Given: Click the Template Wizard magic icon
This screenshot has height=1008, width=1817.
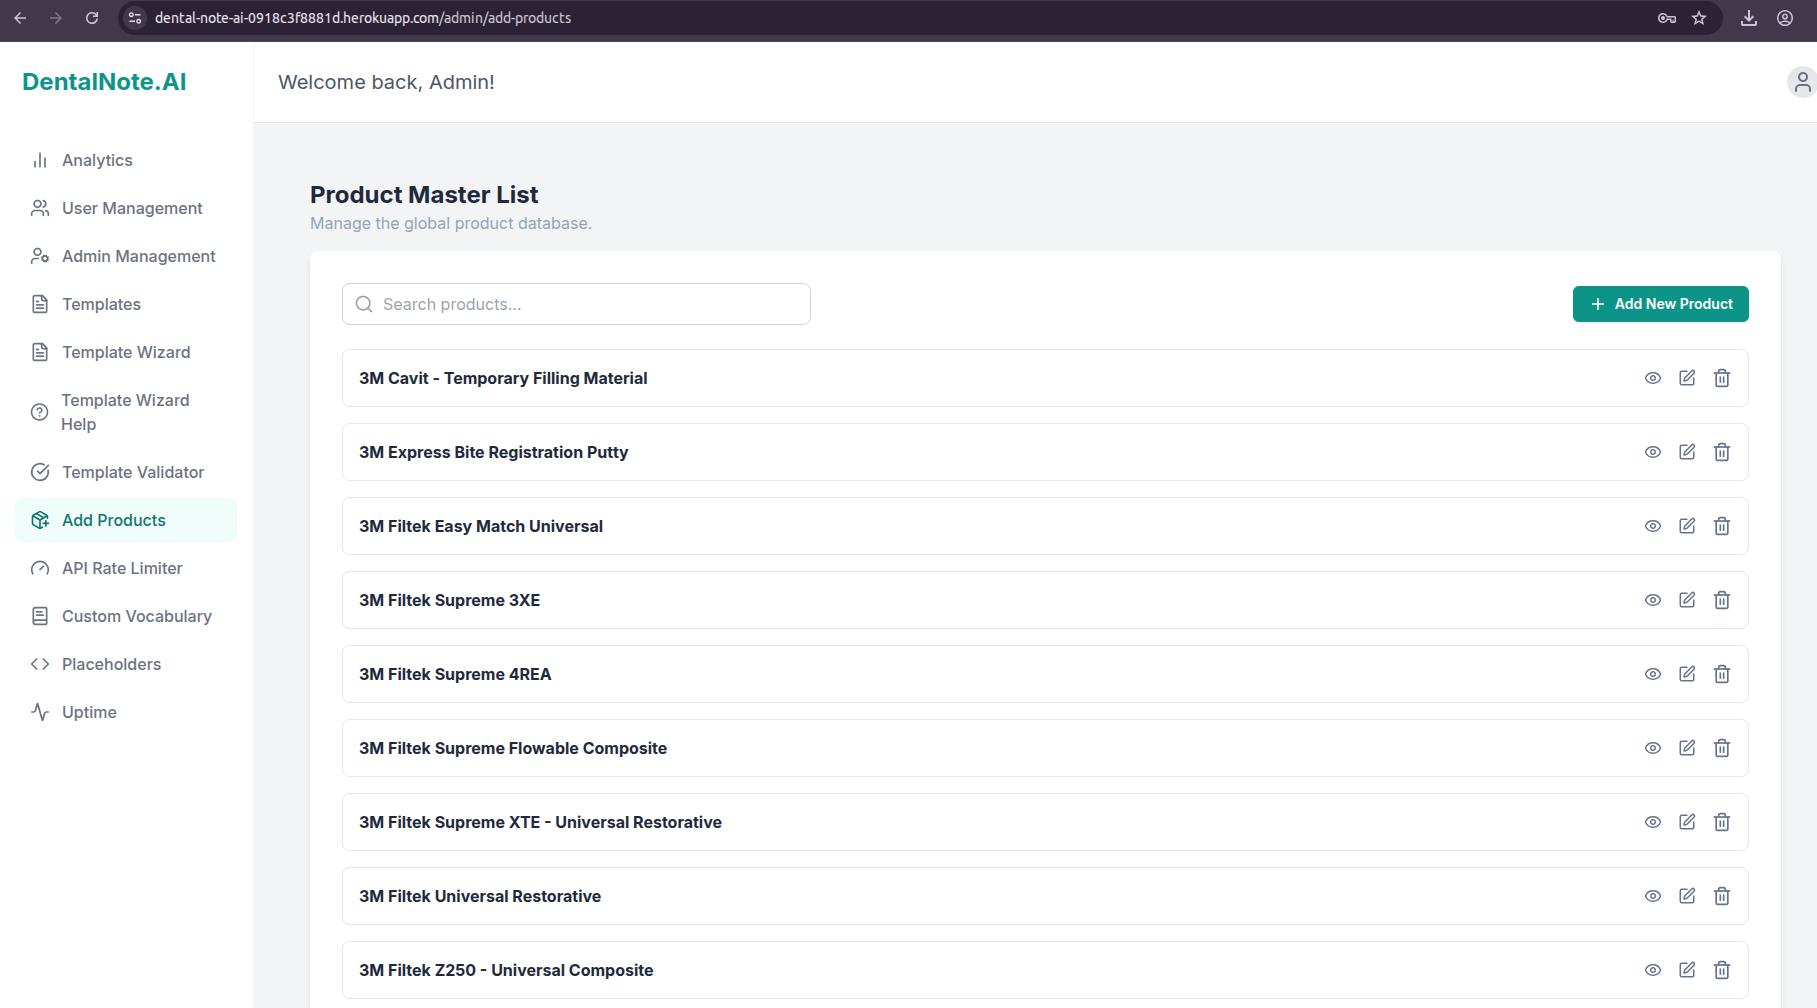Looking at the screenshot, I should (40, 352).
